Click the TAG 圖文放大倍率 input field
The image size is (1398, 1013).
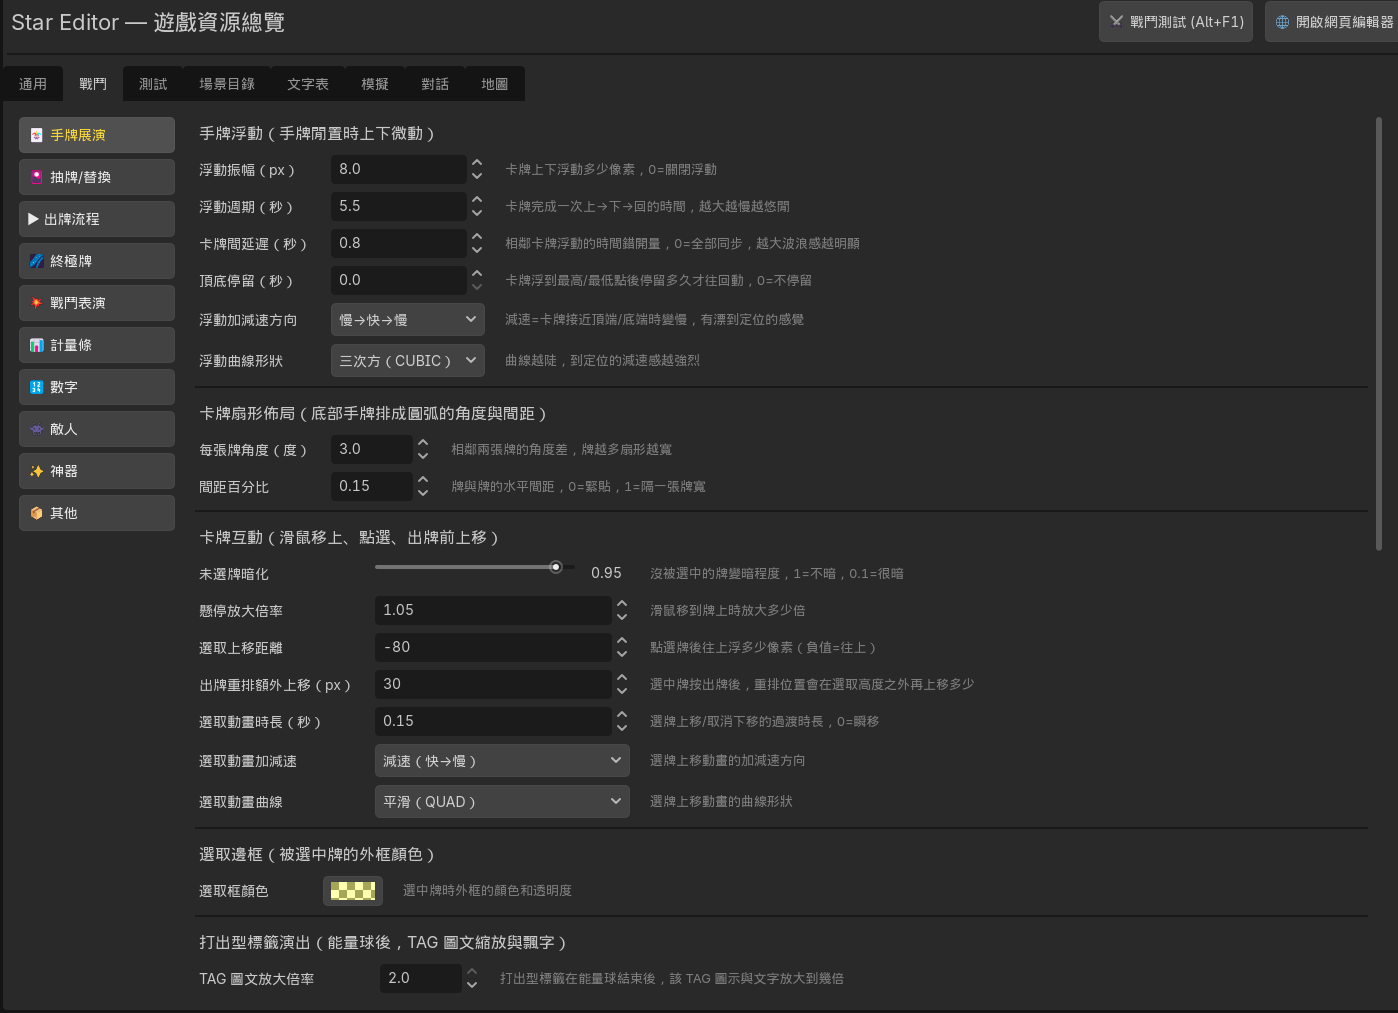tap(420, 978)
